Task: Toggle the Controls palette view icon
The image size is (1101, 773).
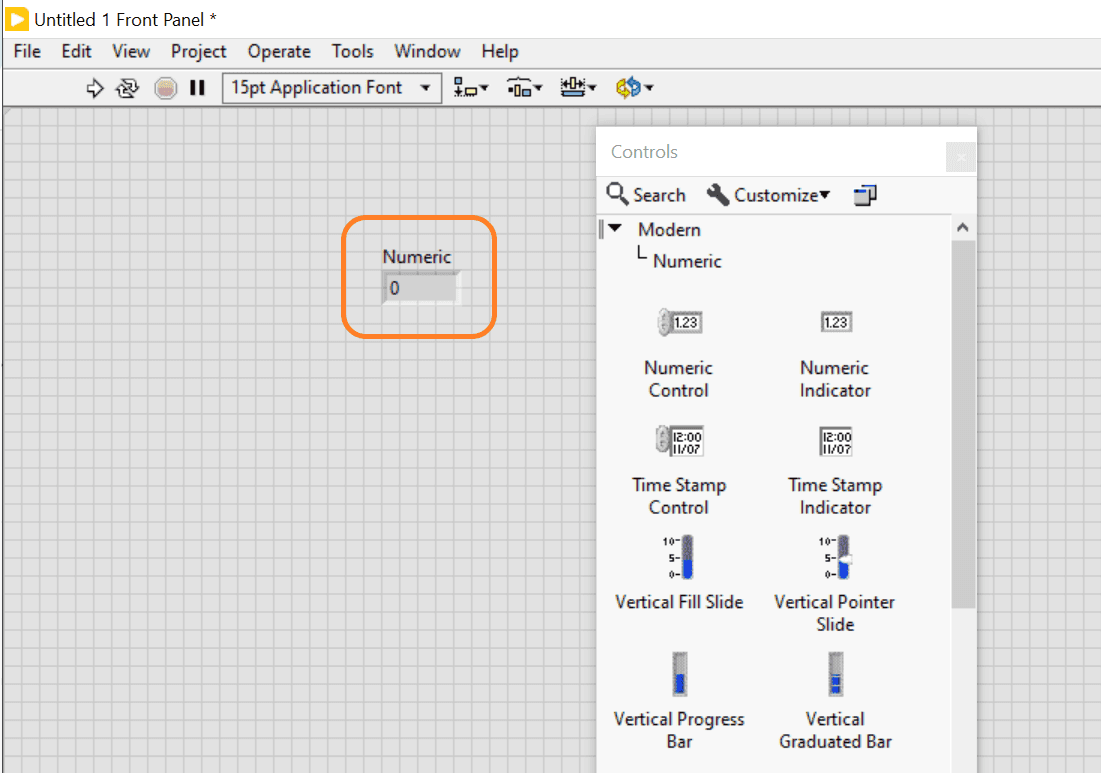Action: pyautogui.click(x=865, y=195)
